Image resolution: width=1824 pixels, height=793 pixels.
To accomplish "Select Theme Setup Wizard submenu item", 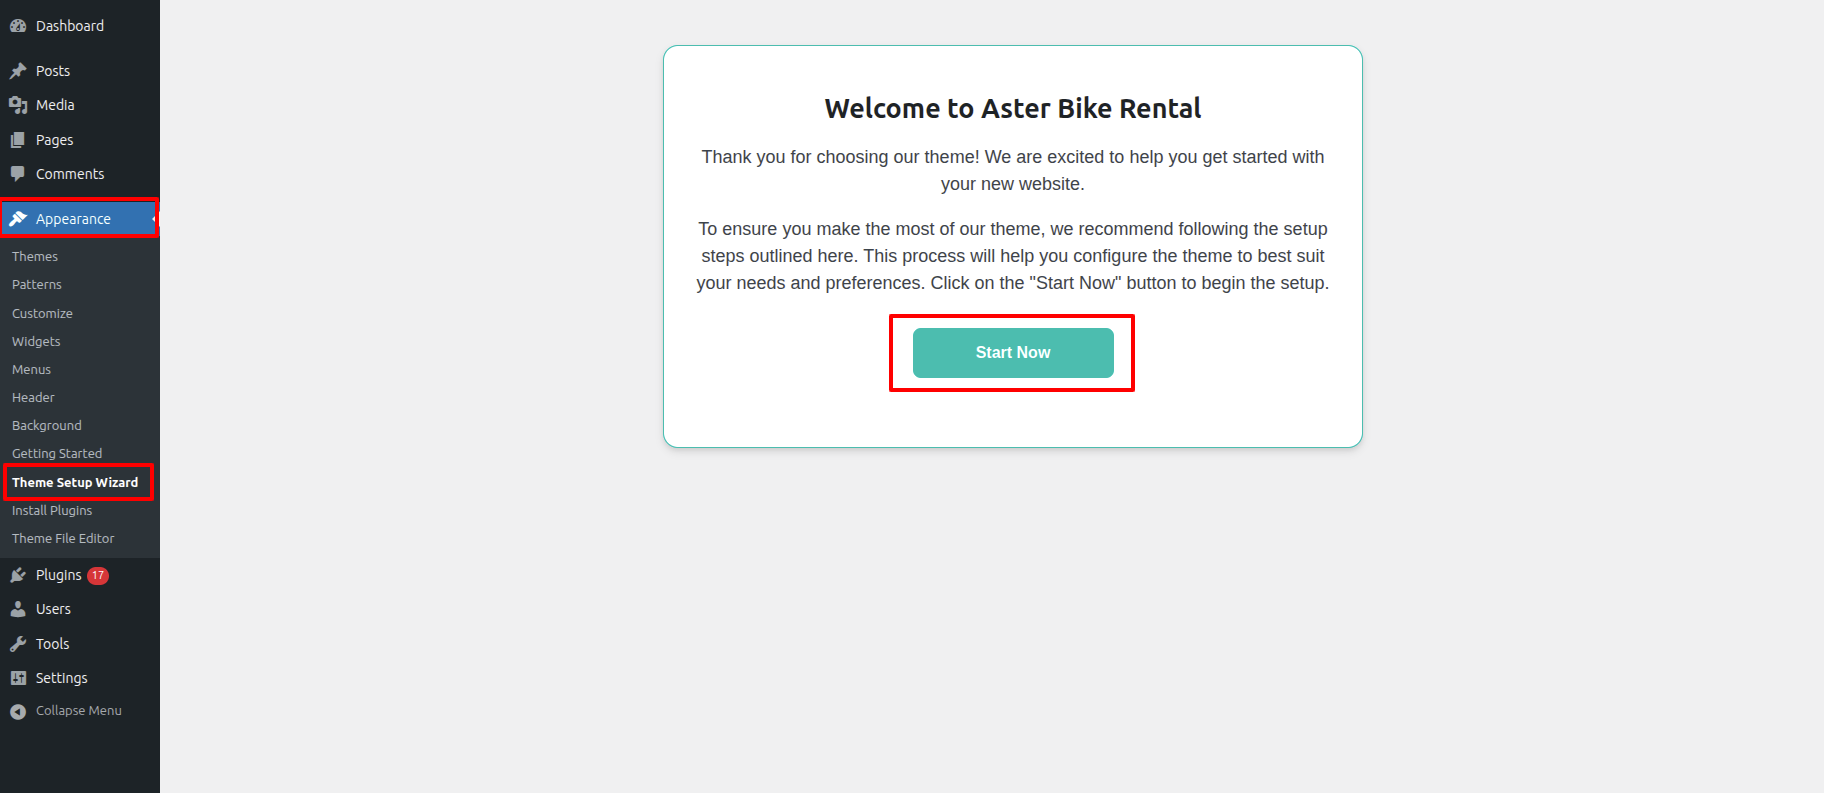I will (x=75, y=483).
